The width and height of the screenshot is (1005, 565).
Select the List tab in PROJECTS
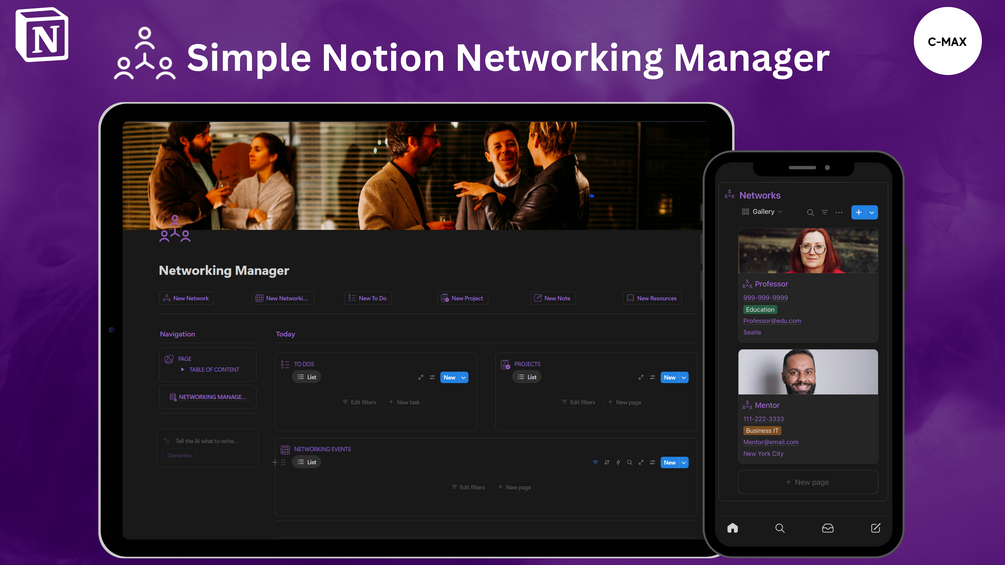pyautogui.click(x=527, y=377)
